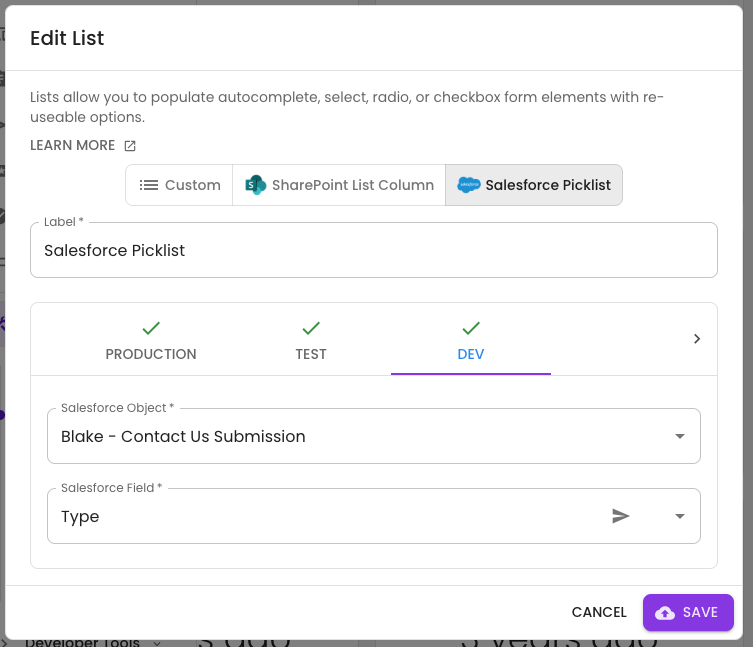Viewport: 753px width, 647px height.
Task: Select the Salesforce Picklist type
Action: 534,185
